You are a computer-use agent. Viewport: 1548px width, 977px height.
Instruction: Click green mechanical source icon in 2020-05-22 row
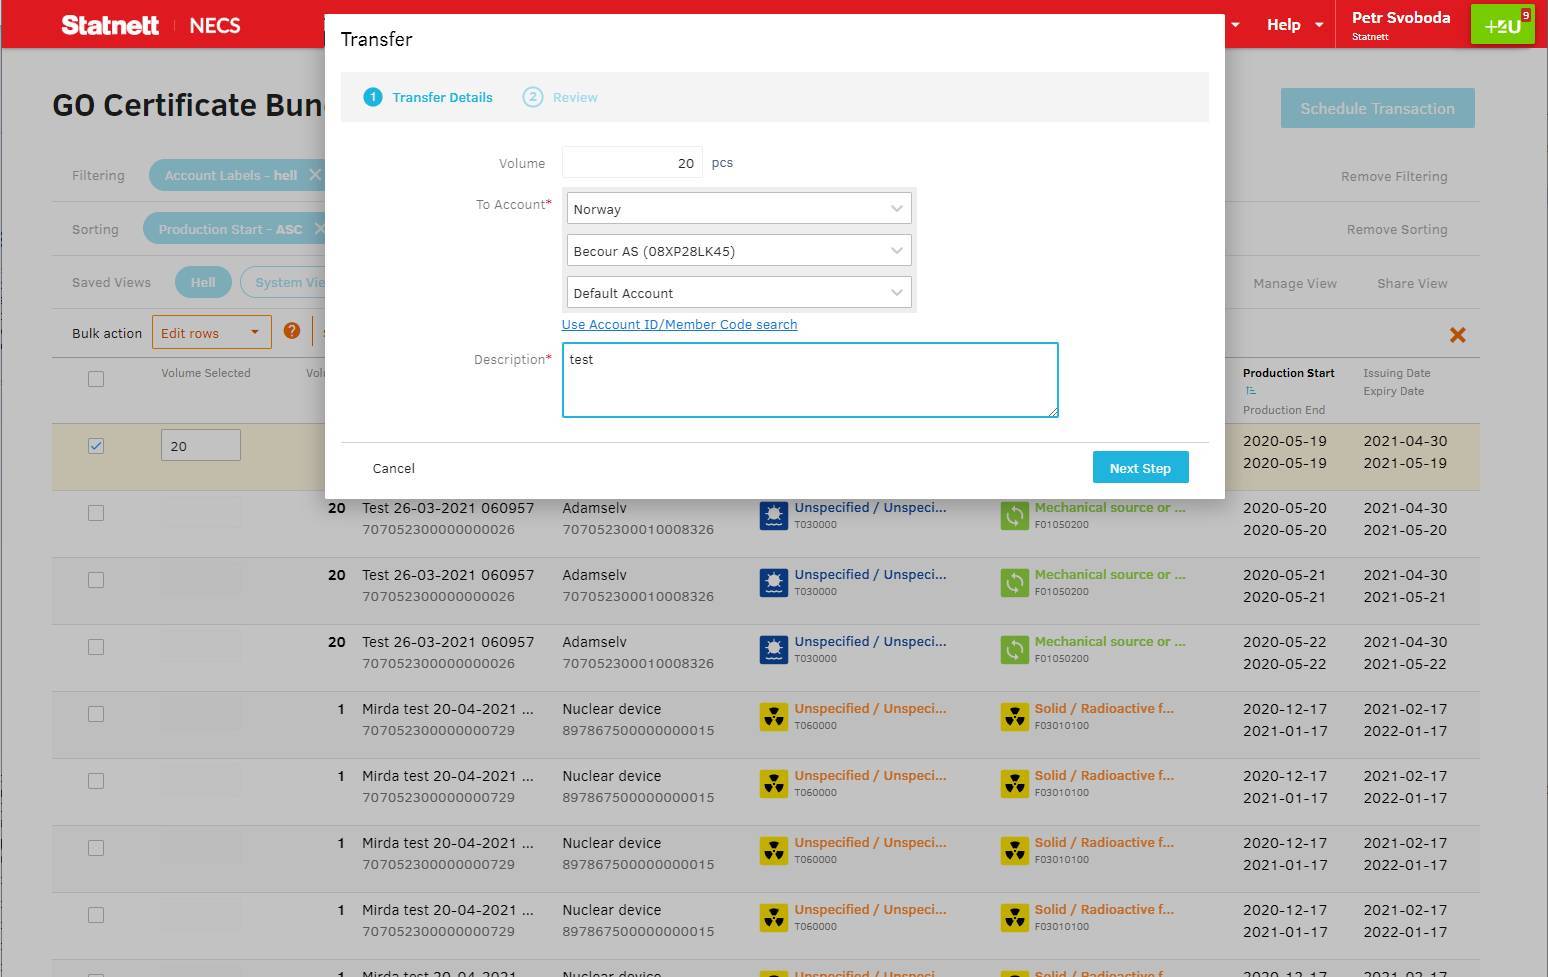click(x=1015, y=650)
